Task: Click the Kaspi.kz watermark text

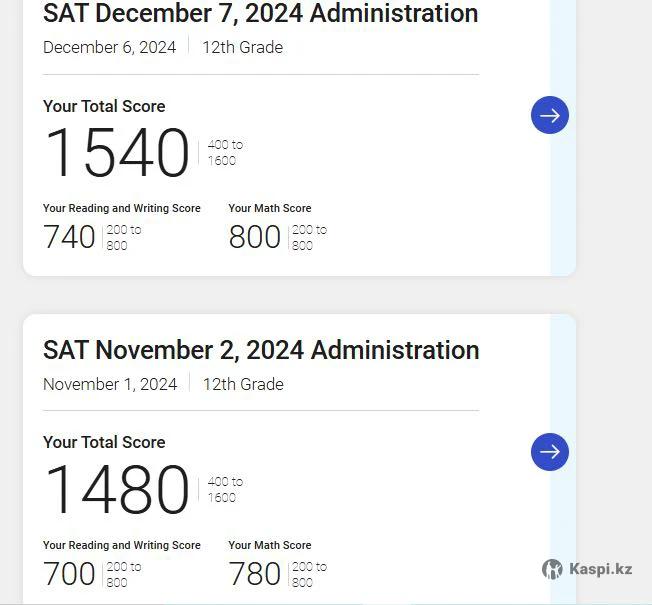Action: click(600, 568)
